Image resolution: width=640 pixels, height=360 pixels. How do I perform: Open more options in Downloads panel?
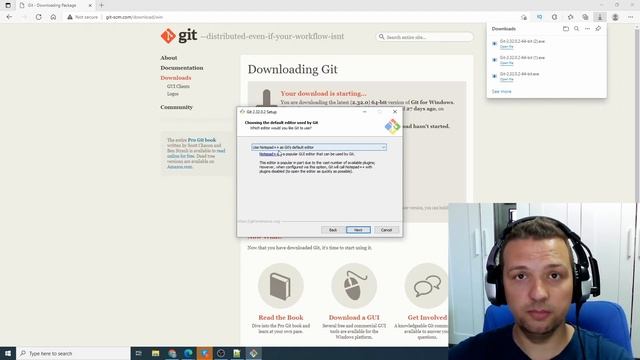pyautogui.click(x=587, y=29)
